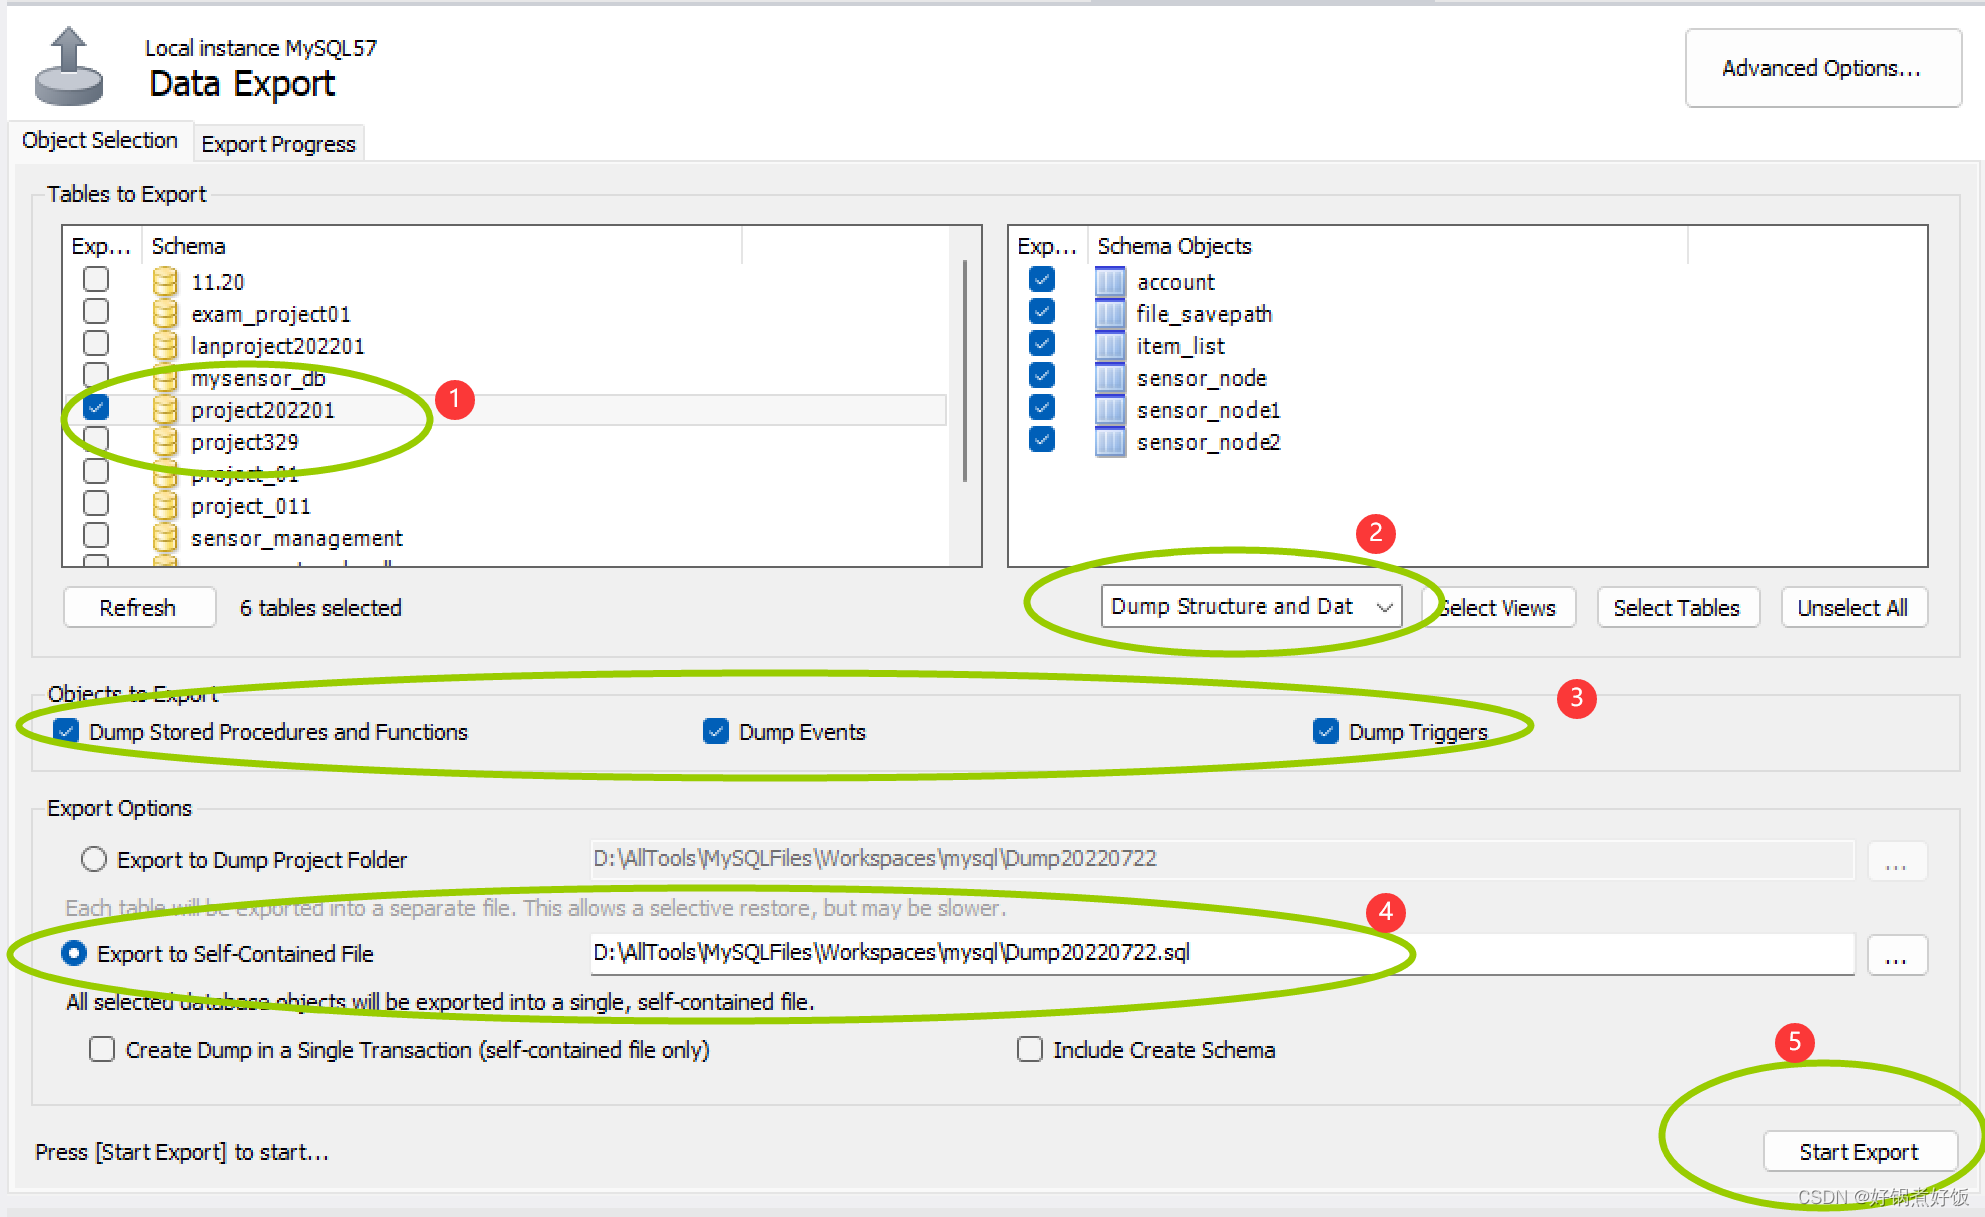The image size is (1985, 1217).
Task: Click the account table icon
Action: (x=1109, y=282)
